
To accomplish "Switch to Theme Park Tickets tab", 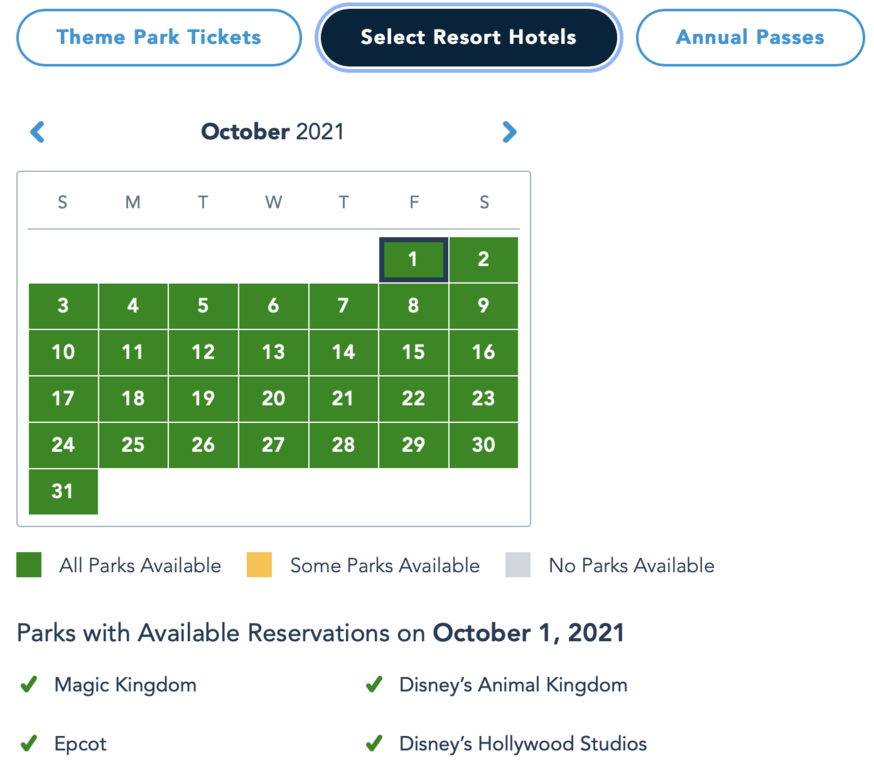I will [159, 38].
